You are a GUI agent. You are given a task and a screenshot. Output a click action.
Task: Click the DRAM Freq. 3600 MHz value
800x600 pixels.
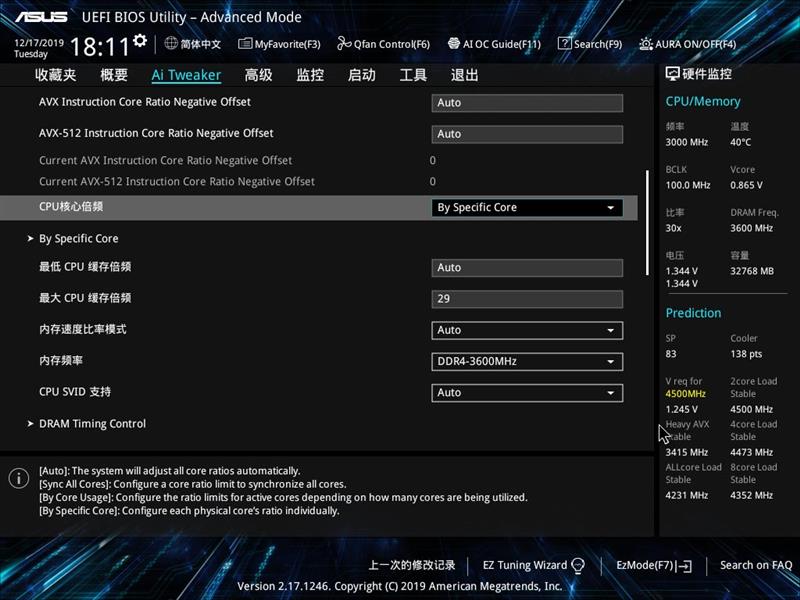pos(751,228)
